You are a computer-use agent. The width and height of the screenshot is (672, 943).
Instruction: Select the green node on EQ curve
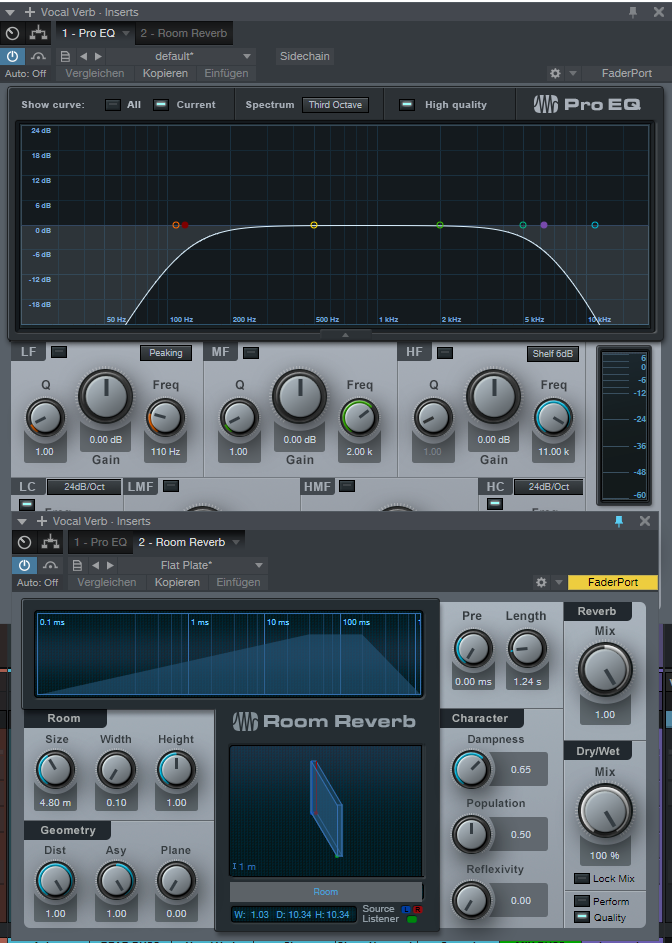440,225
